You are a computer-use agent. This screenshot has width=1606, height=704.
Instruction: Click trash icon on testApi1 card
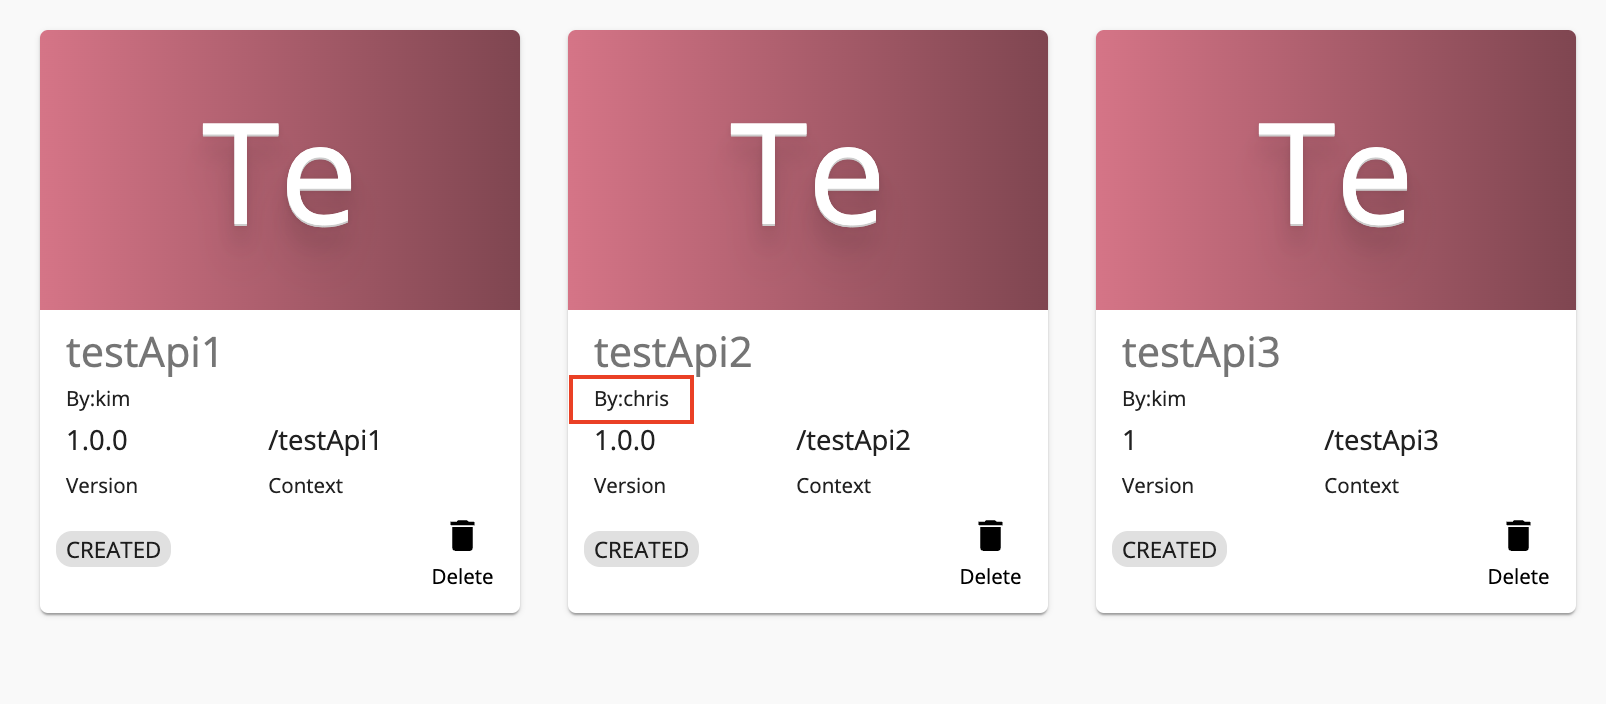click(462, 536)
